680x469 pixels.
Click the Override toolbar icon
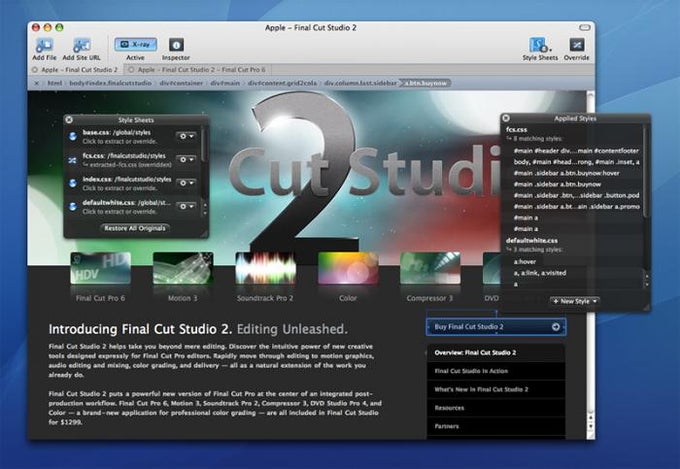[x=577, y=45]
